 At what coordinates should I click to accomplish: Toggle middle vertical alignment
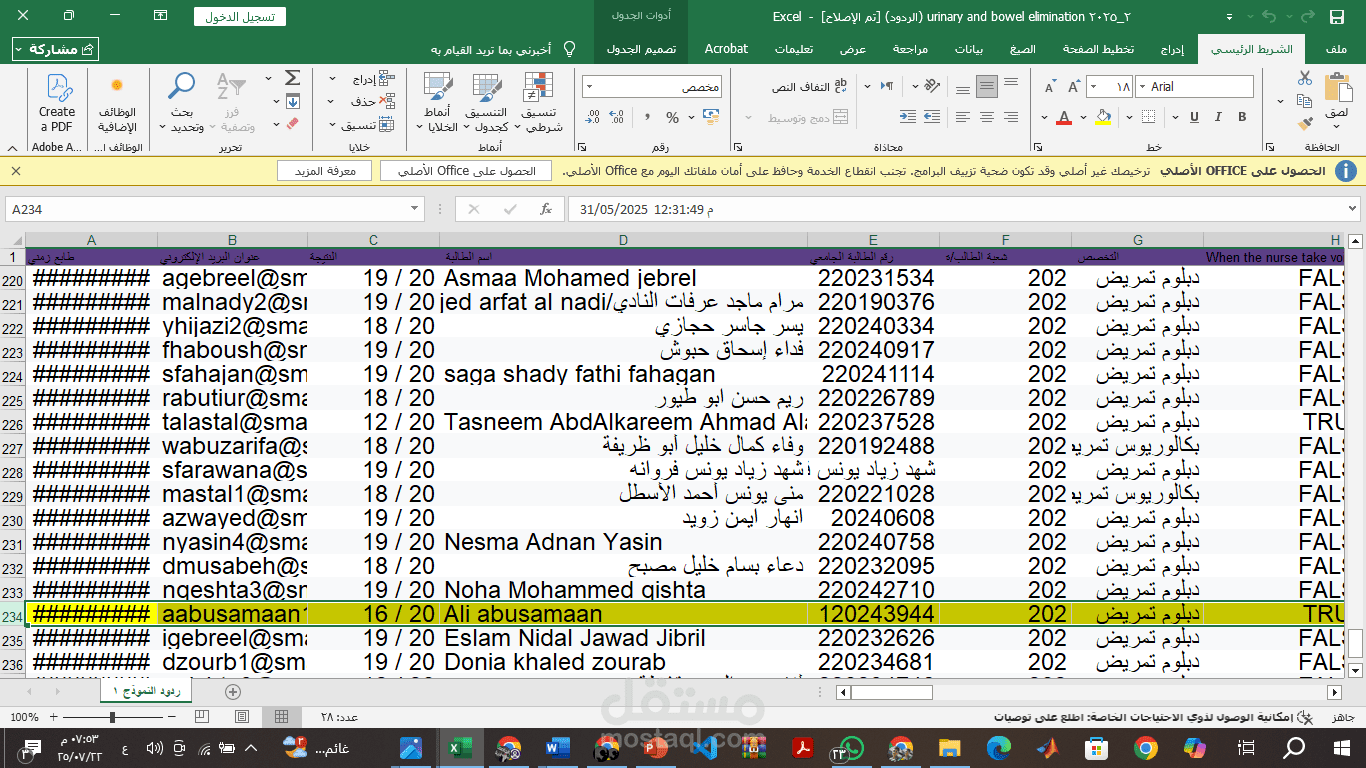987,87
